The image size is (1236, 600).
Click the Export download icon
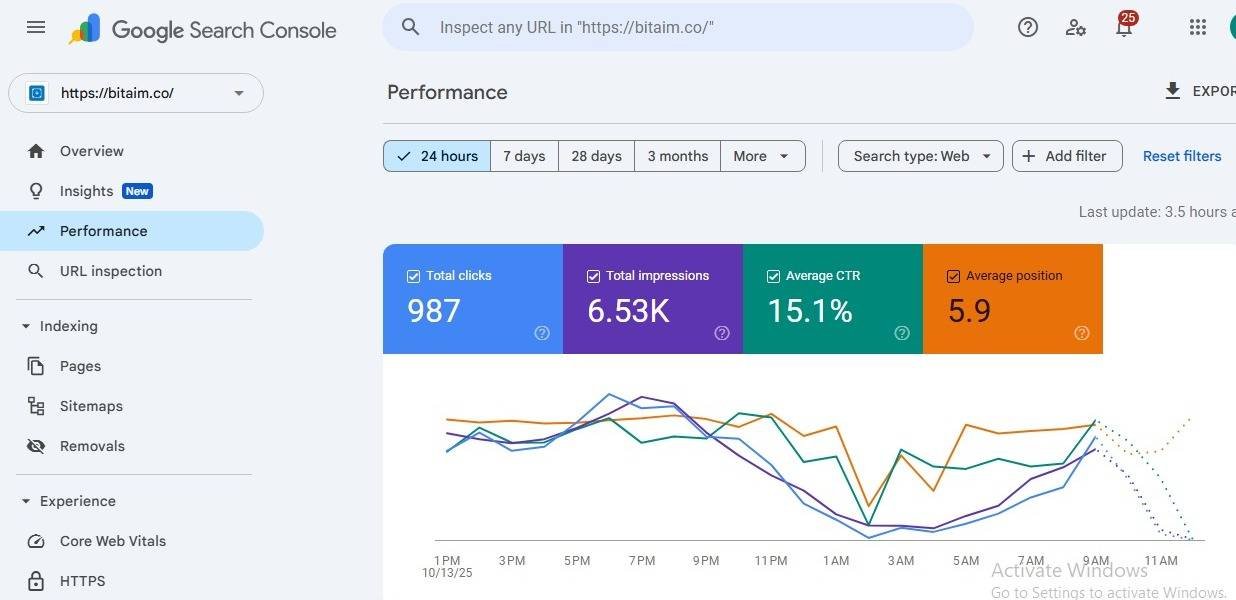(1173, 91)
